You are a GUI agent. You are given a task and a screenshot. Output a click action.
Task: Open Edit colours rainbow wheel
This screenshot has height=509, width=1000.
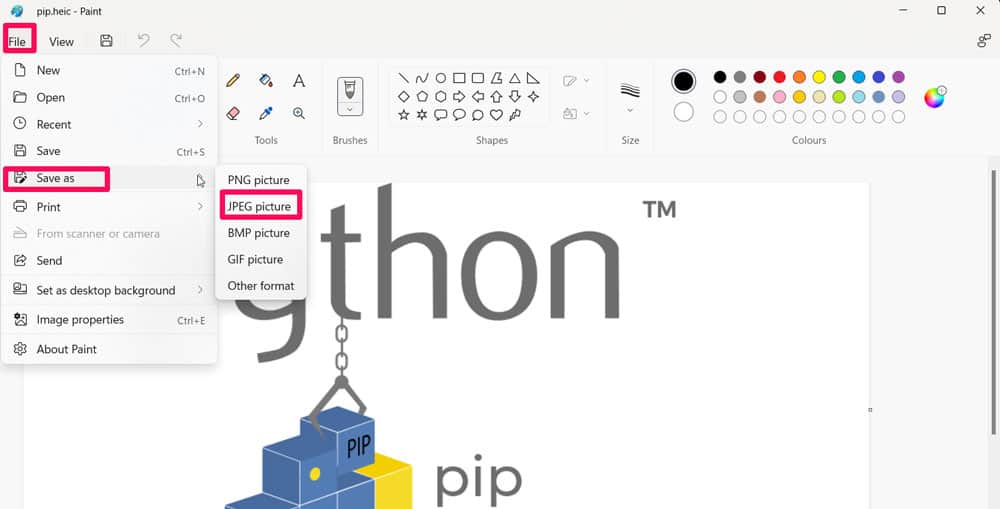(934, 97)
